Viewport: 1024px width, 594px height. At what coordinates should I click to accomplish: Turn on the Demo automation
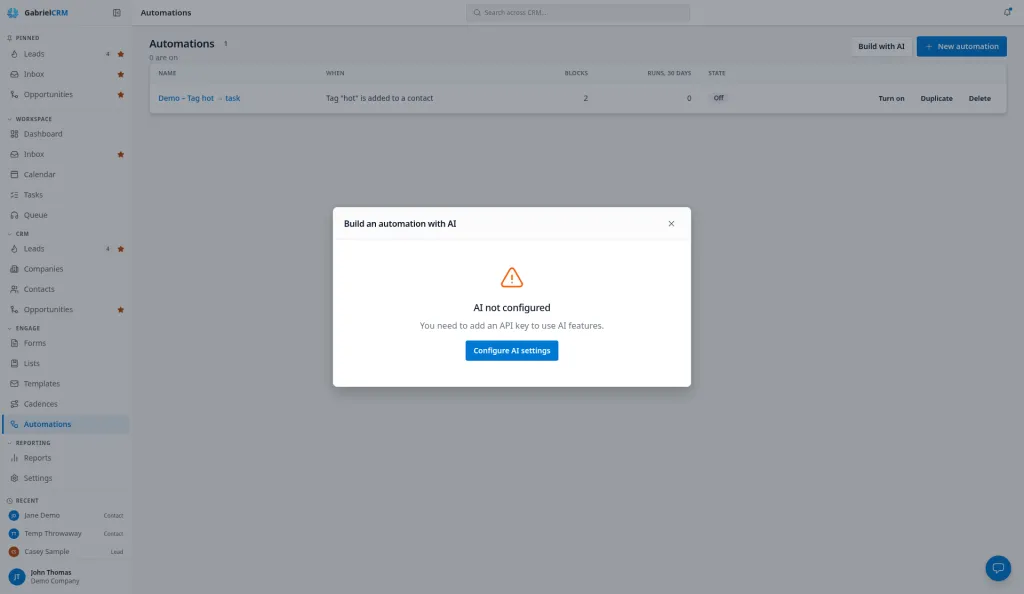[x=891, y=99]
